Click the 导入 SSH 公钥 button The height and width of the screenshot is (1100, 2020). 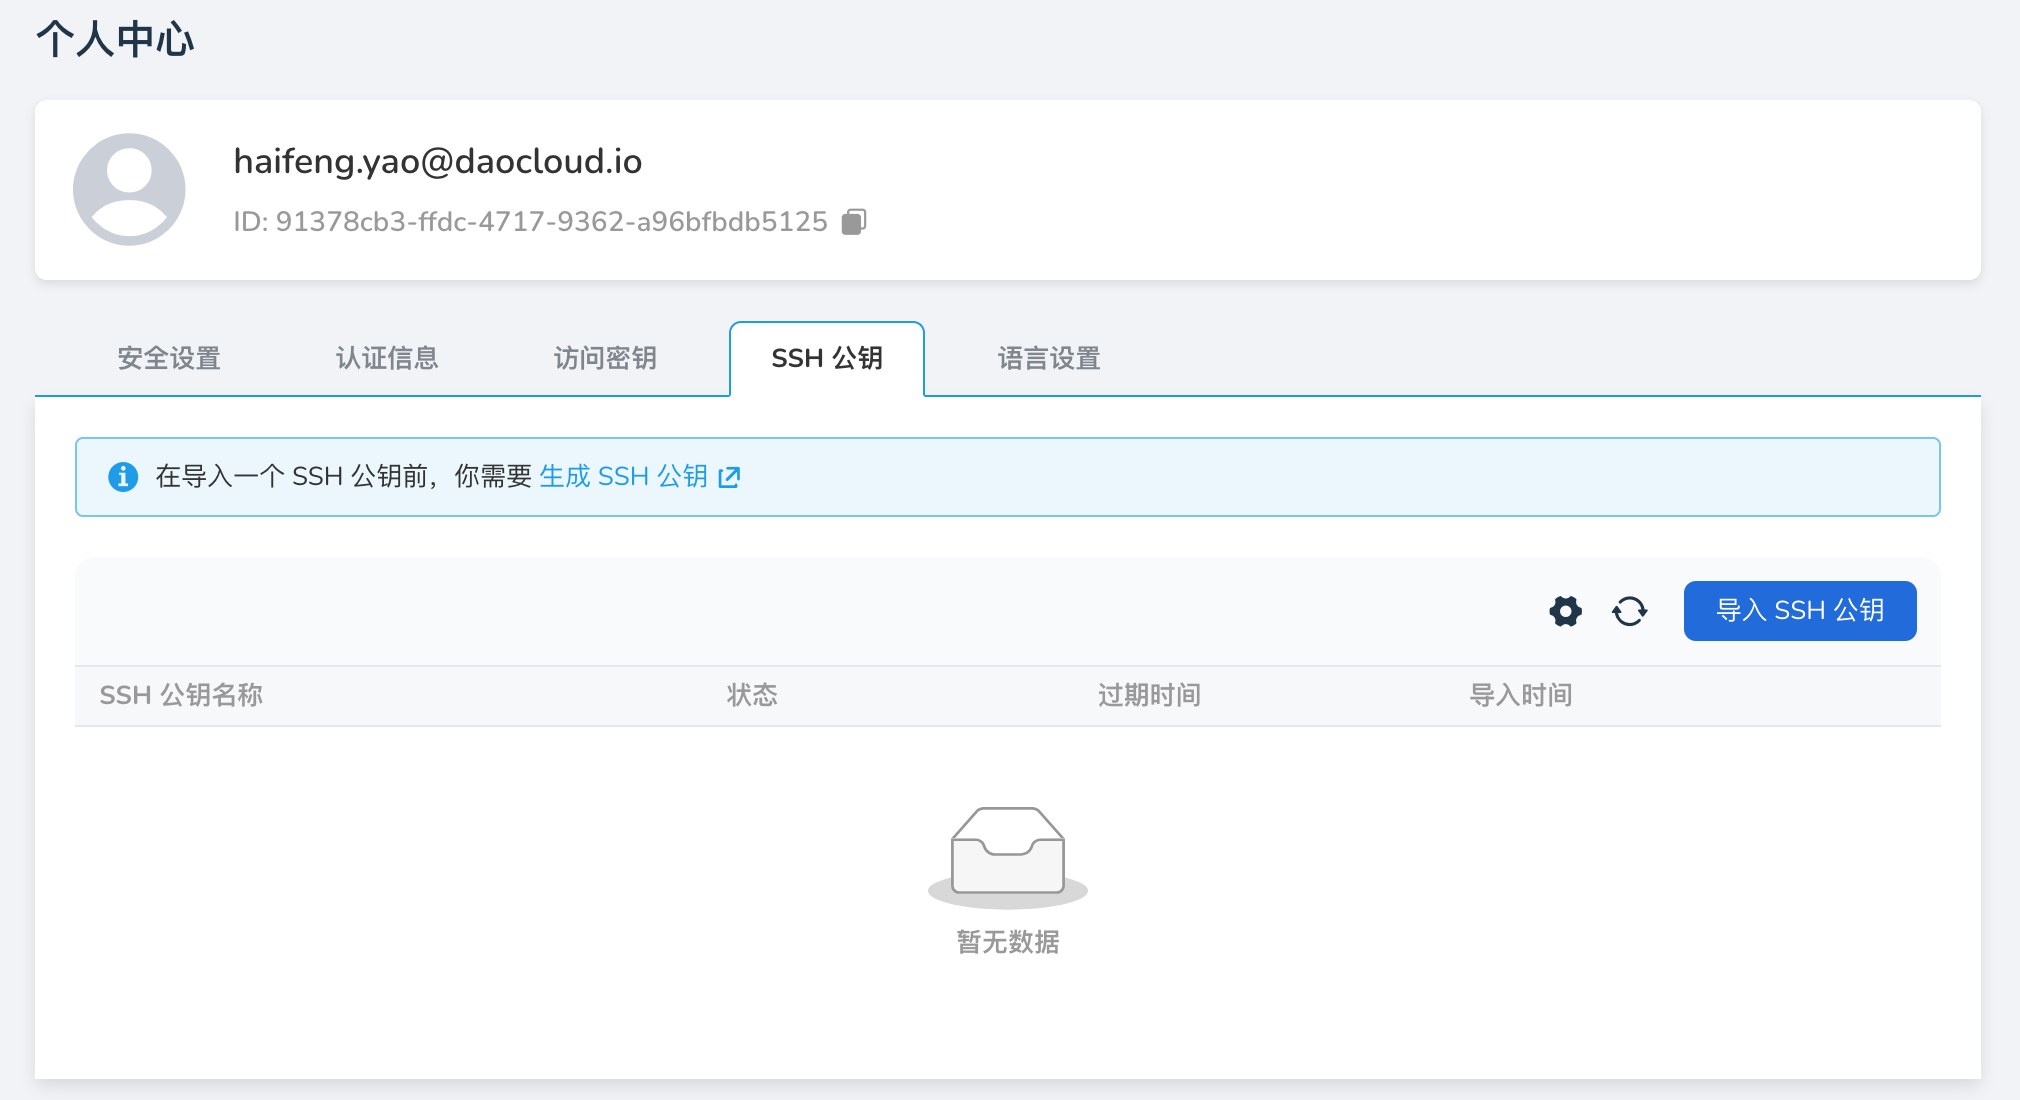1799,611
